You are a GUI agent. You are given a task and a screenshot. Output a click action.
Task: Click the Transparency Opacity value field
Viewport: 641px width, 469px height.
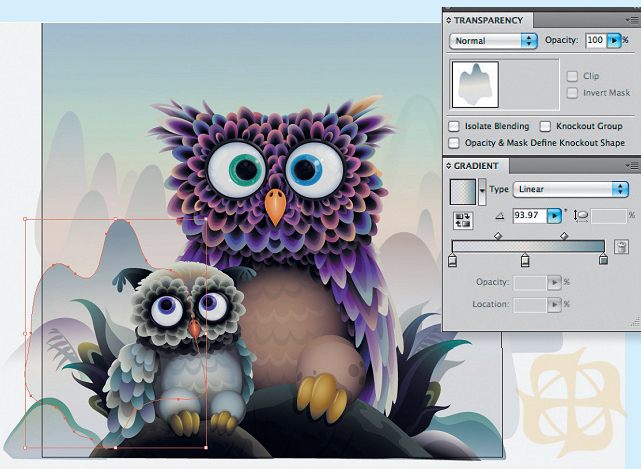(596, 40)
